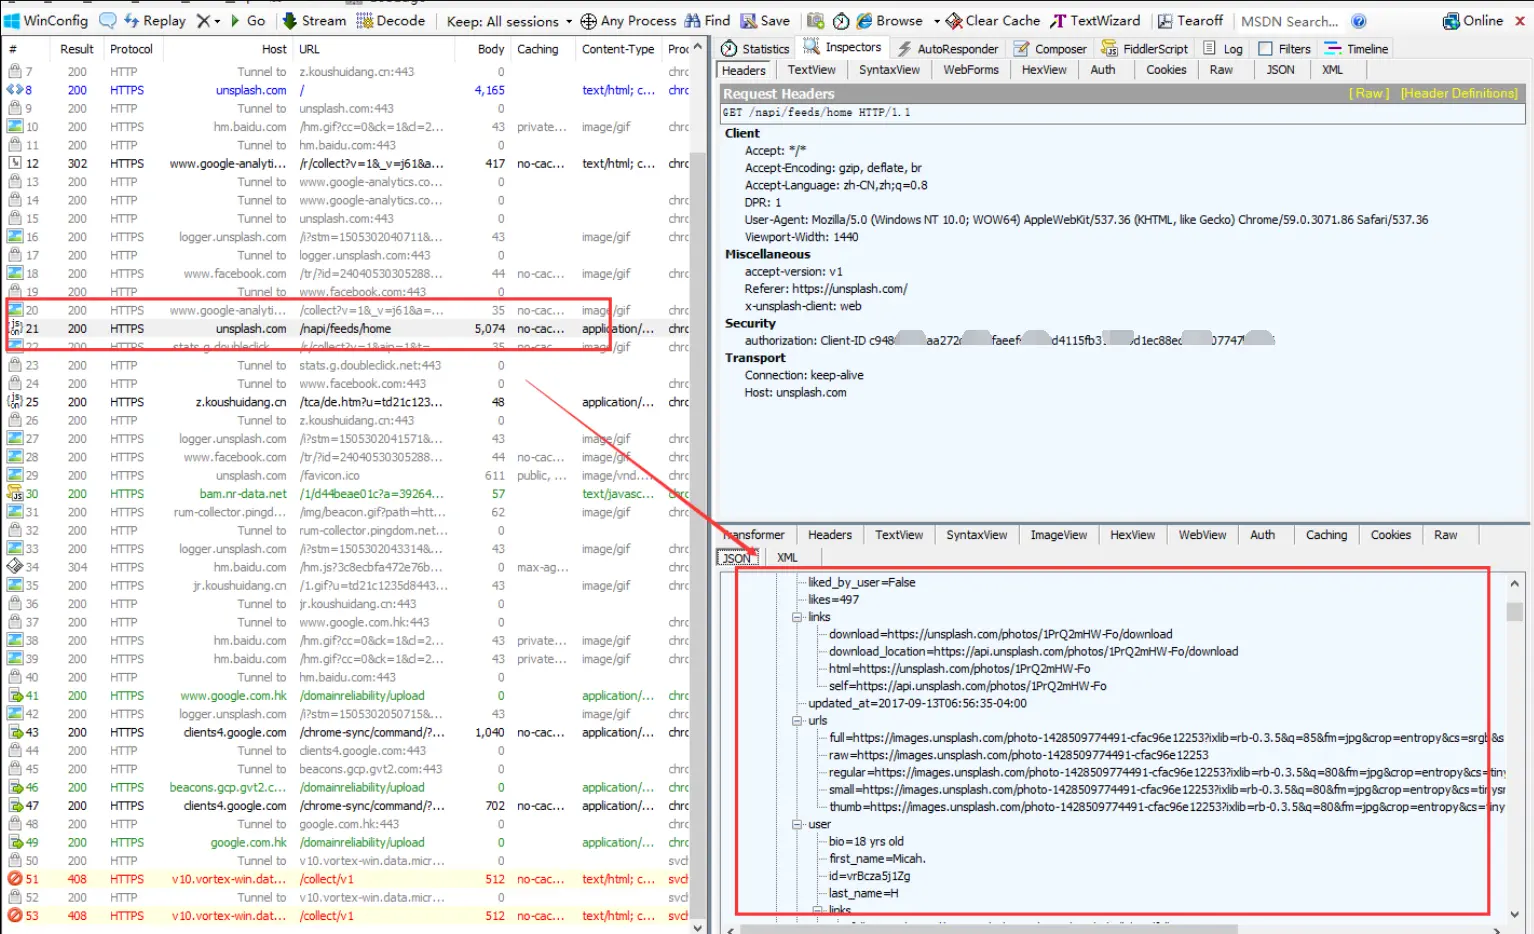This screenshot has height=934, width=1534.
Task: Click the Remove sessions X icon
Action: coord(203,20)
